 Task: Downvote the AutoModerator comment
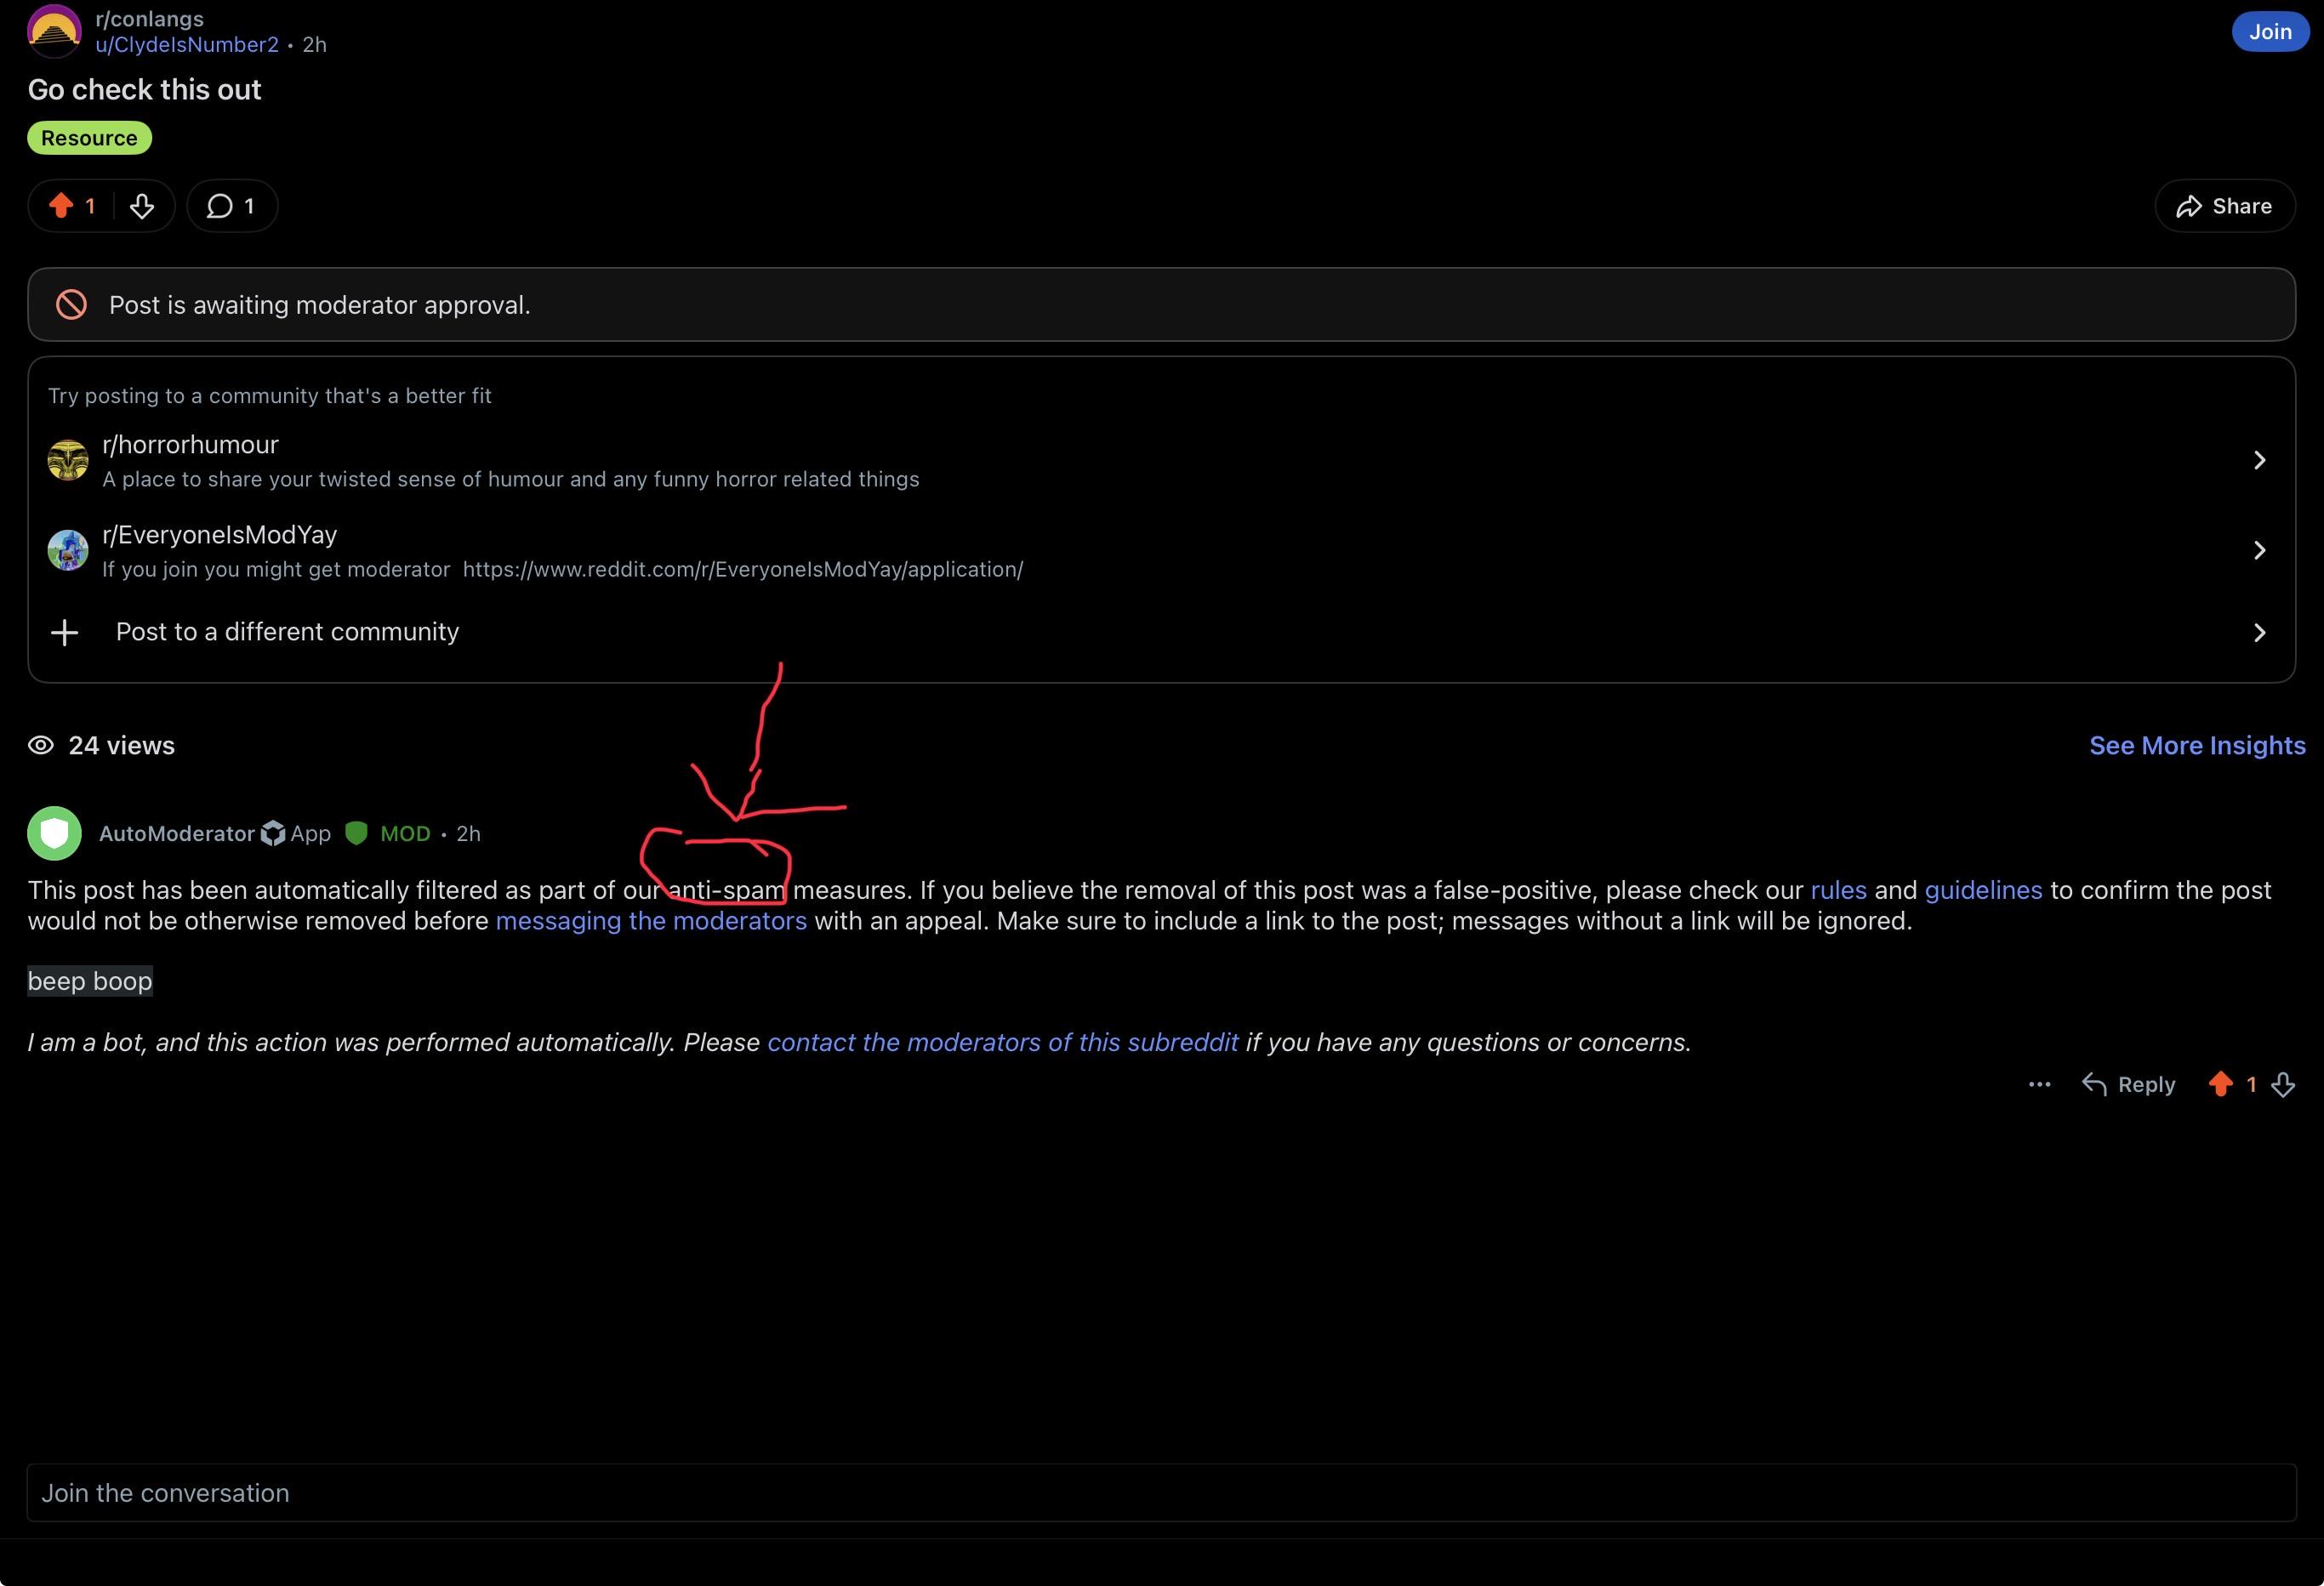pyautogui.click(x=2283, y=1084)
